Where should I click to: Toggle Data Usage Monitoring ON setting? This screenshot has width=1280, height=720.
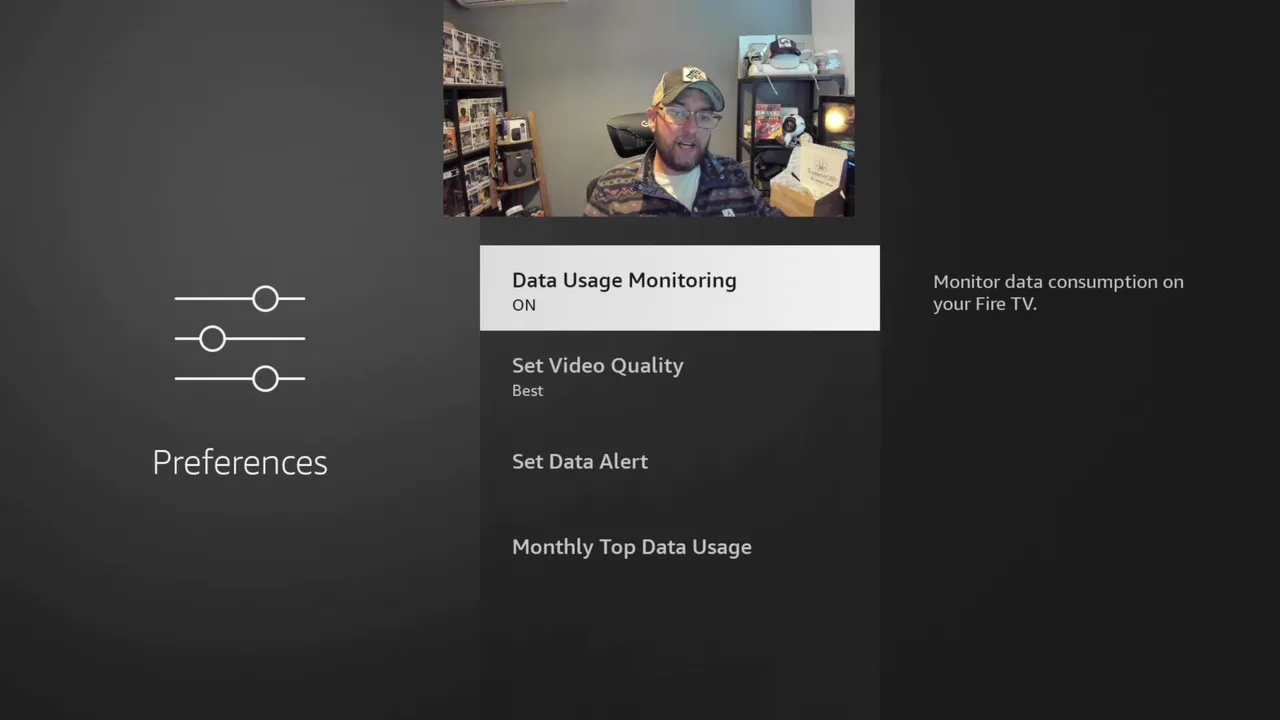point(680,288)
